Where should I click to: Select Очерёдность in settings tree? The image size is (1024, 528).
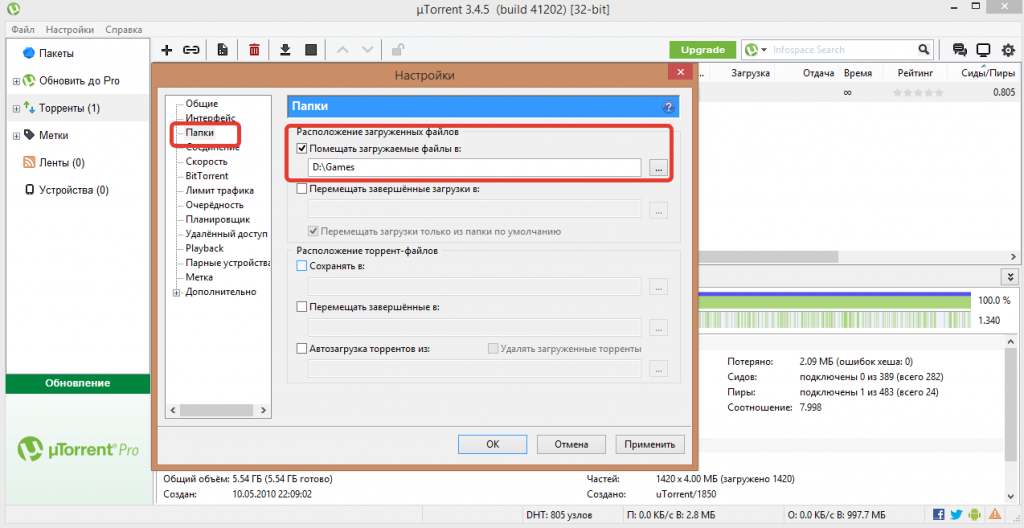pos(214,205)
